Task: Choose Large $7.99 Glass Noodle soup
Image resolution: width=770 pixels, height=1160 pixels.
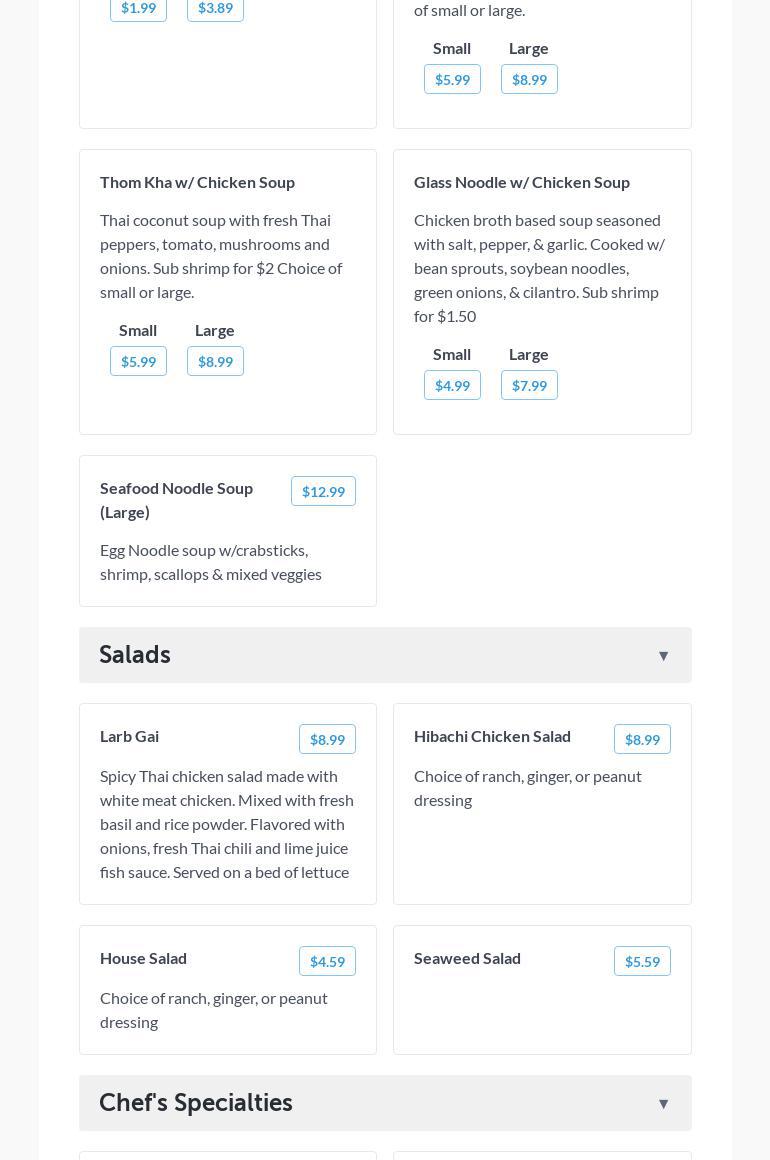Action: 529,386
